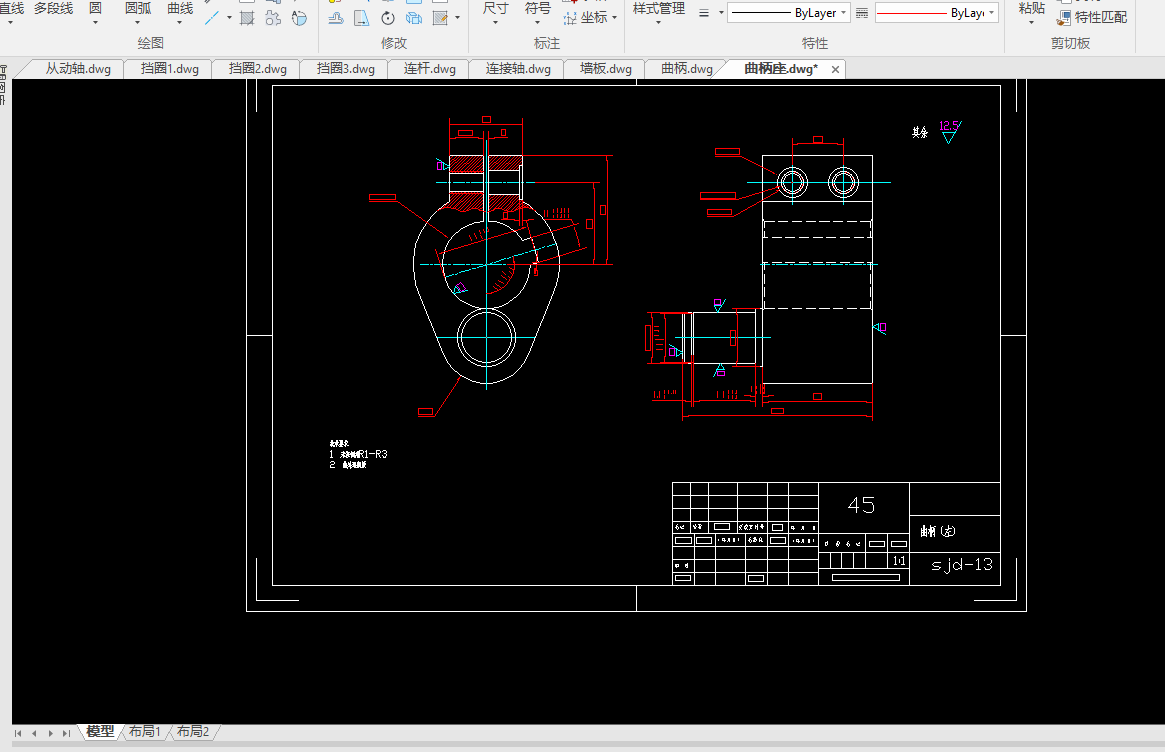Screen dimensions: 1165x752
Task: Jump to last layout tab arrow
Action: click(66, 733)
